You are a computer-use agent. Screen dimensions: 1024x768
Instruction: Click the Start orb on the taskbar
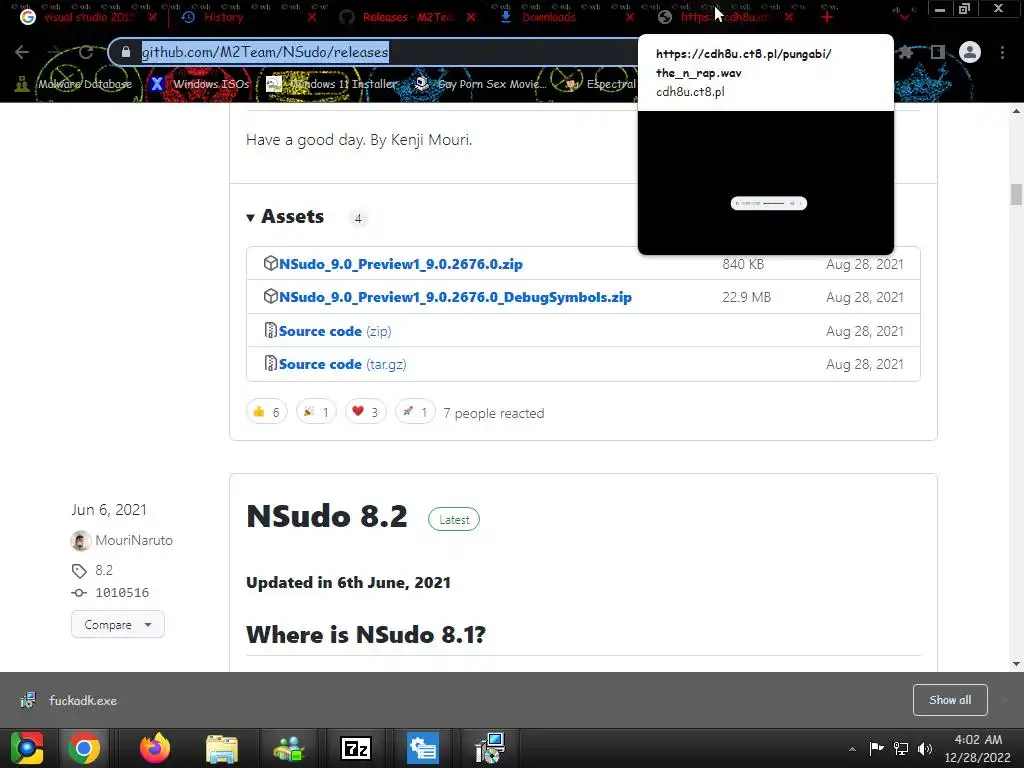coord(27,748)
